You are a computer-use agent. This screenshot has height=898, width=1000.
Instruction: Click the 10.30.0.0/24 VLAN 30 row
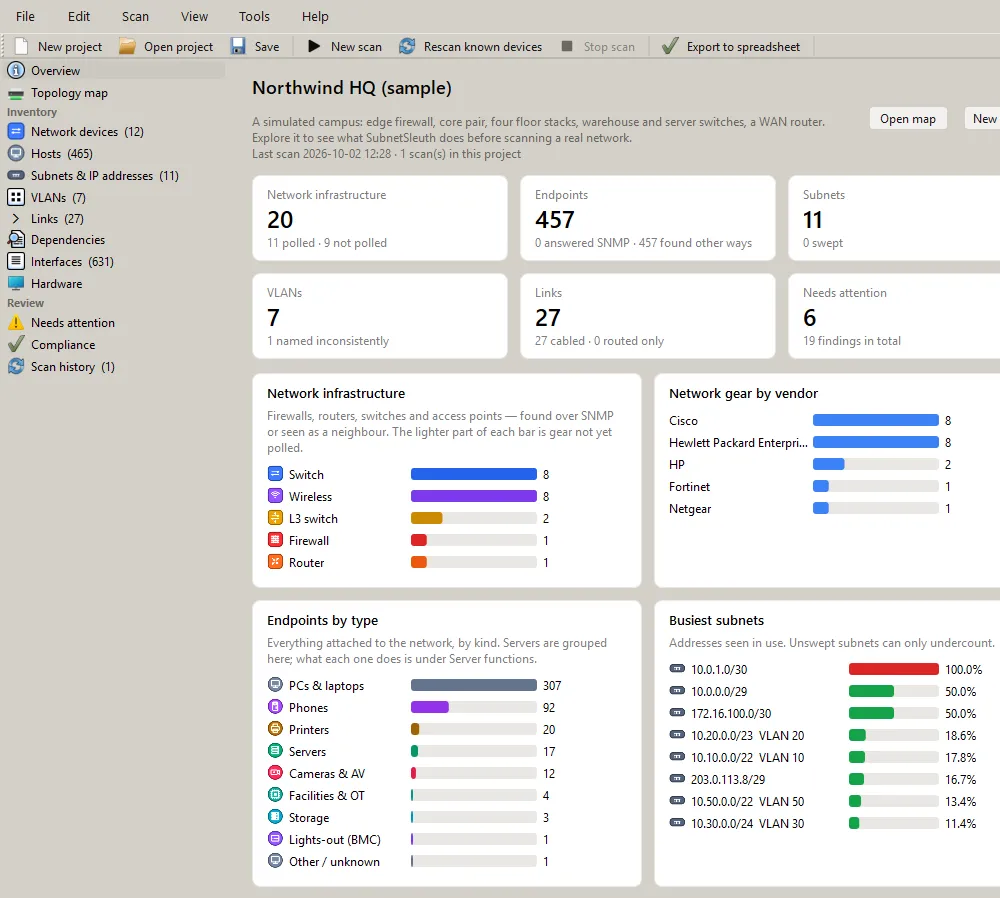pos(825,823)
